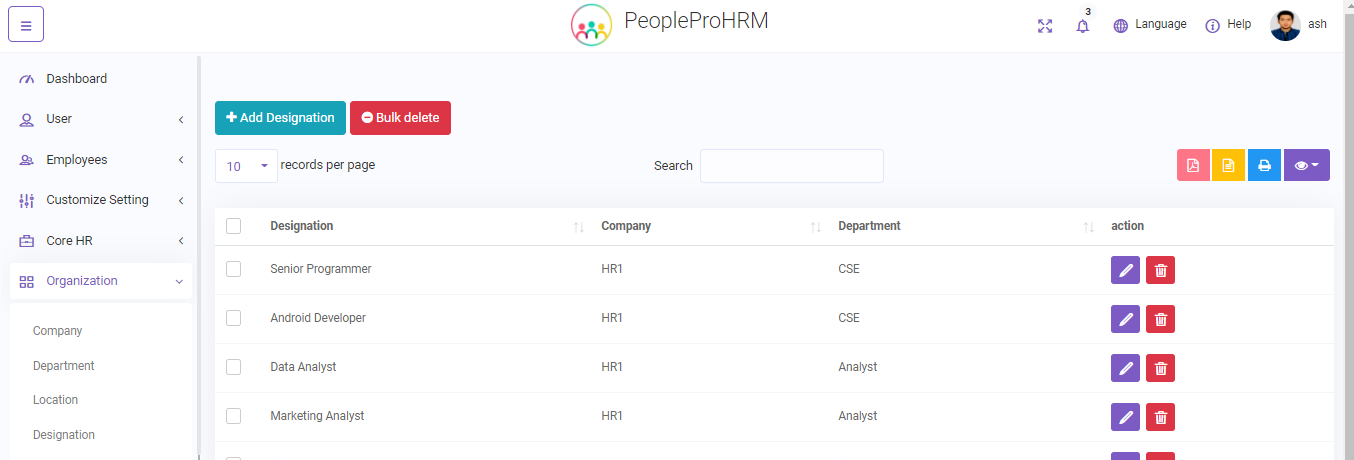
Task: Open the notifications bell icon
Action: [x=1082, y=26]
